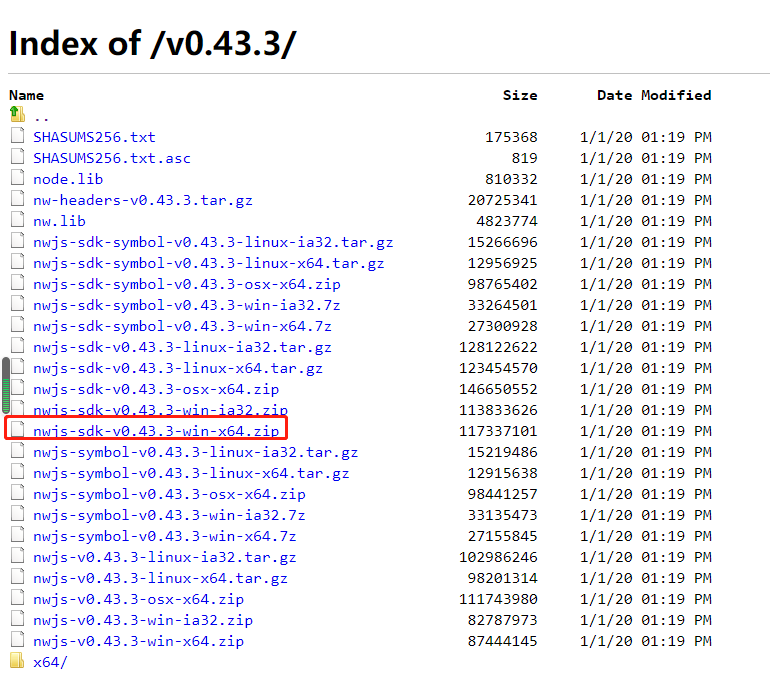Click file icon beside nwjs-sdk-symbol-v0.43.3-osx-x64.zip
770x696 pixels.
point(18,282)
